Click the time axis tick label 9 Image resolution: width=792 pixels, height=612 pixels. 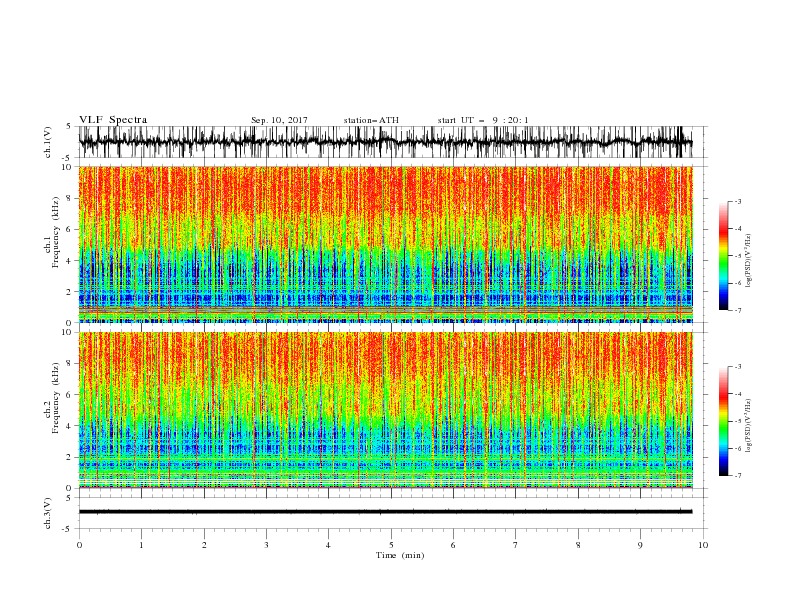tap(640, 545)
